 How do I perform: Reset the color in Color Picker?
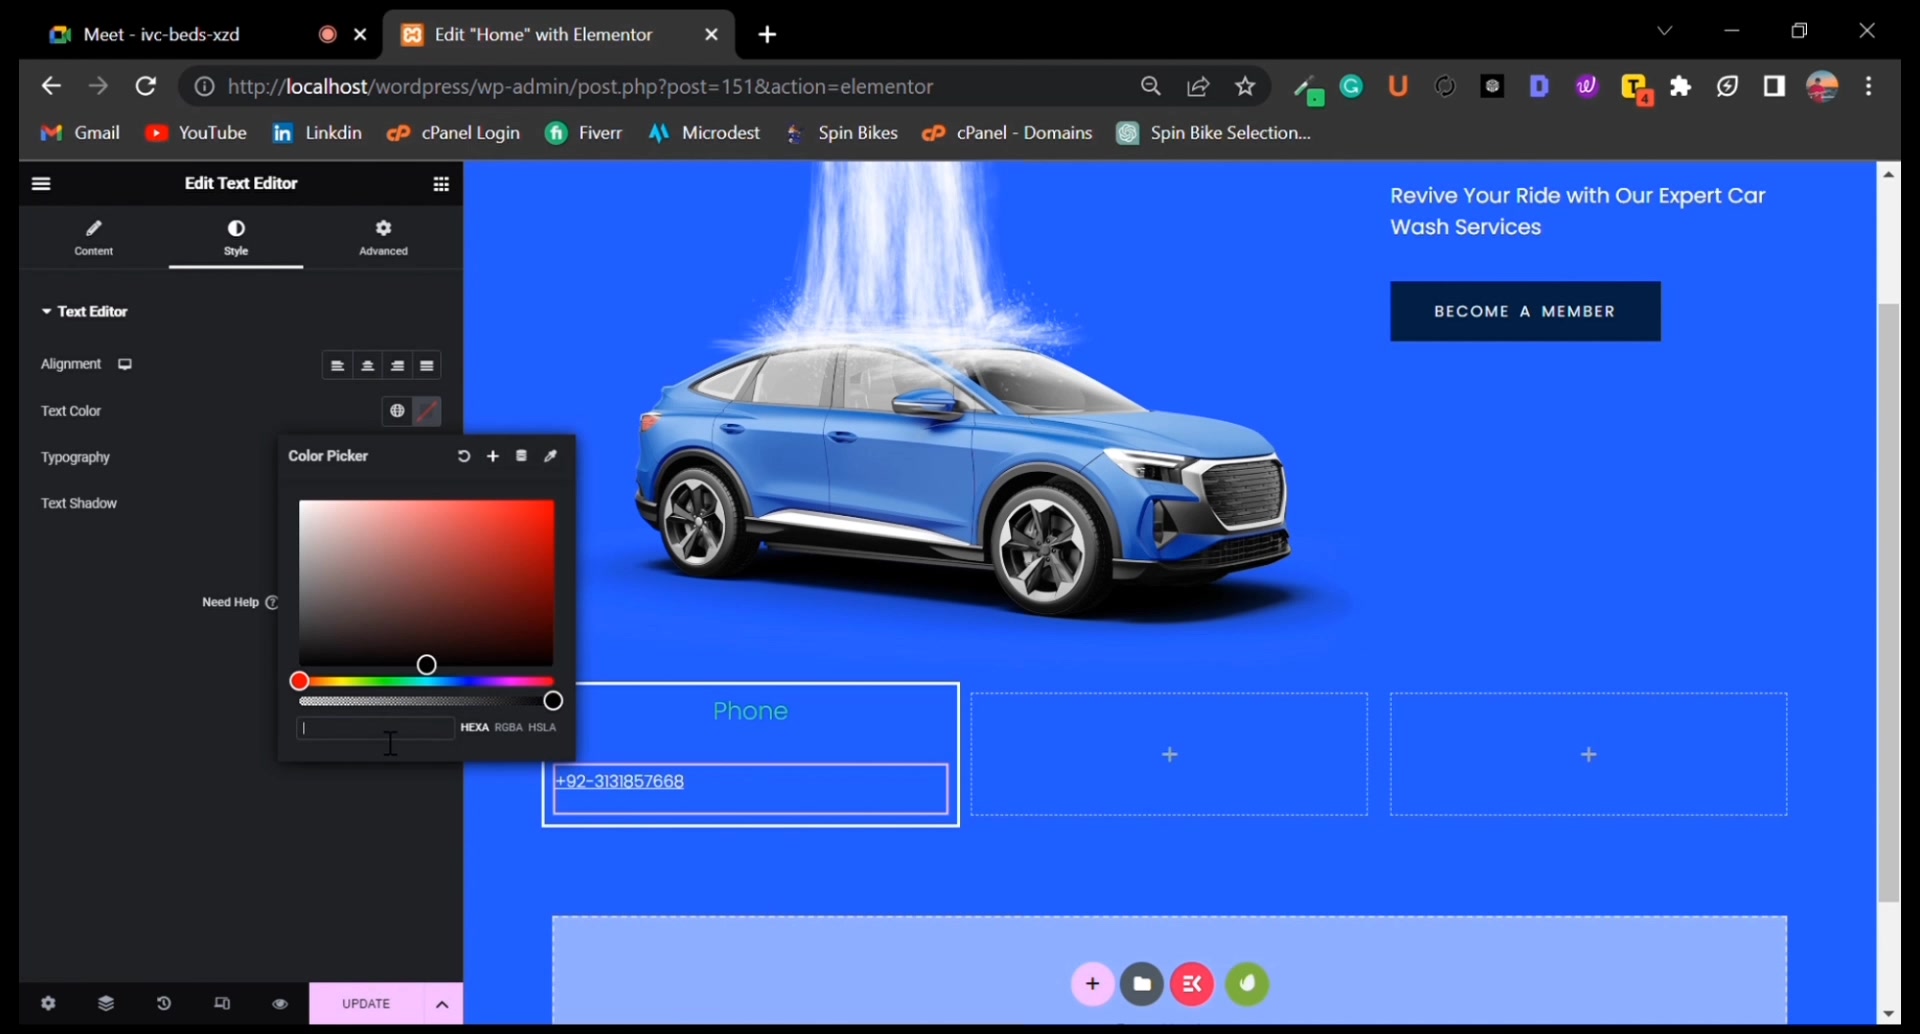coord(464,457)
